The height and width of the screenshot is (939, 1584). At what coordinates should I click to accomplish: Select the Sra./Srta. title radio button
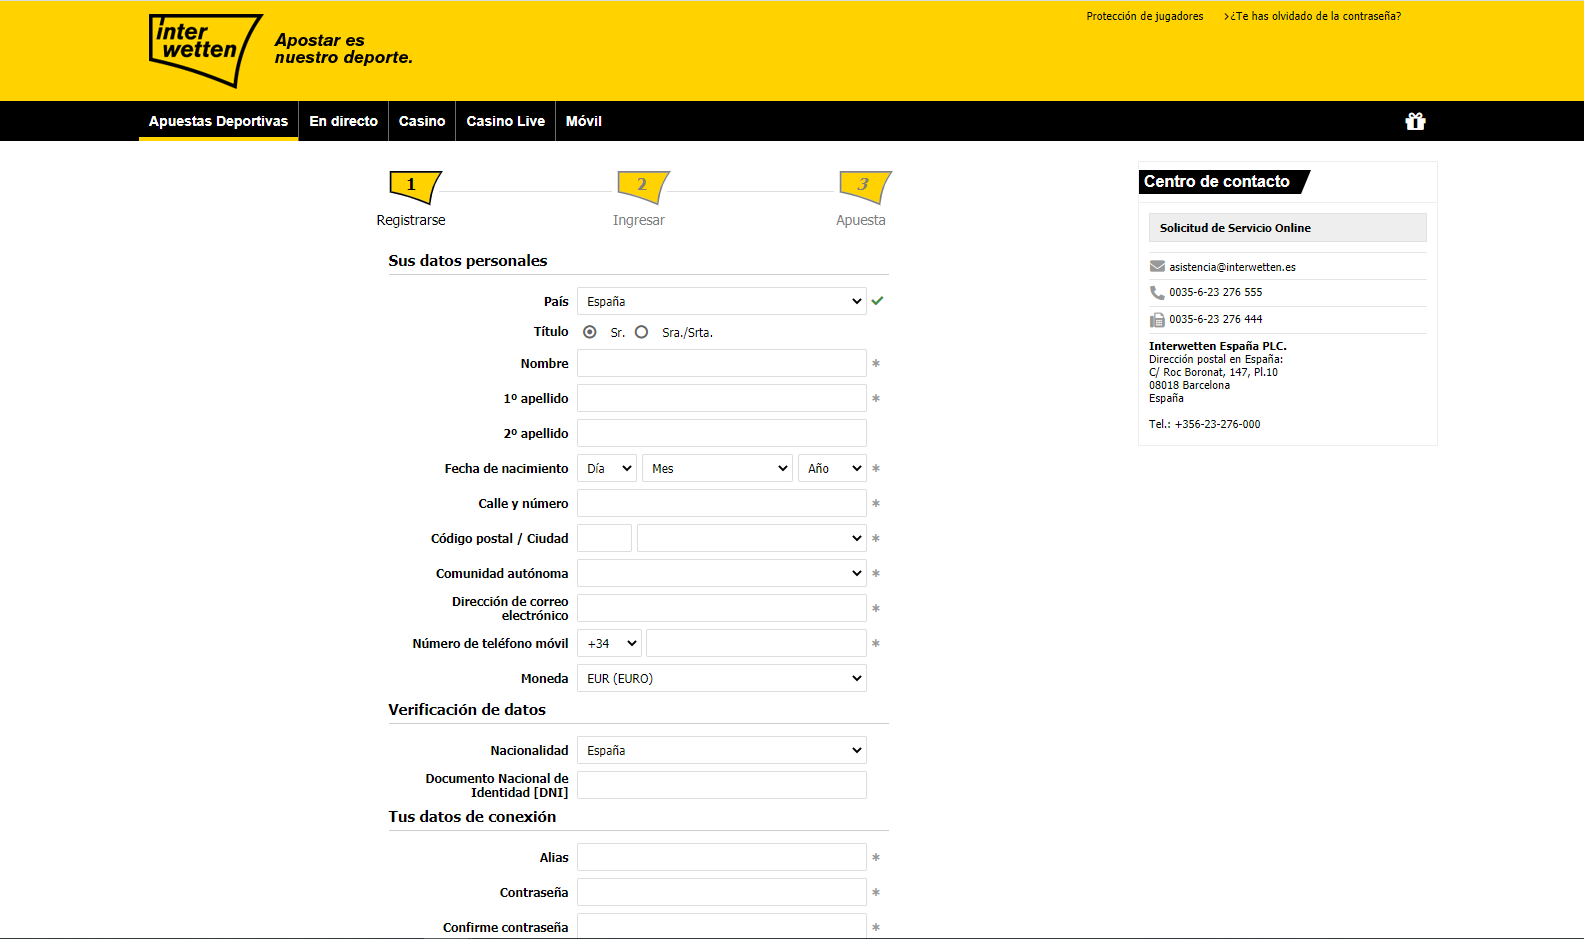641,332
